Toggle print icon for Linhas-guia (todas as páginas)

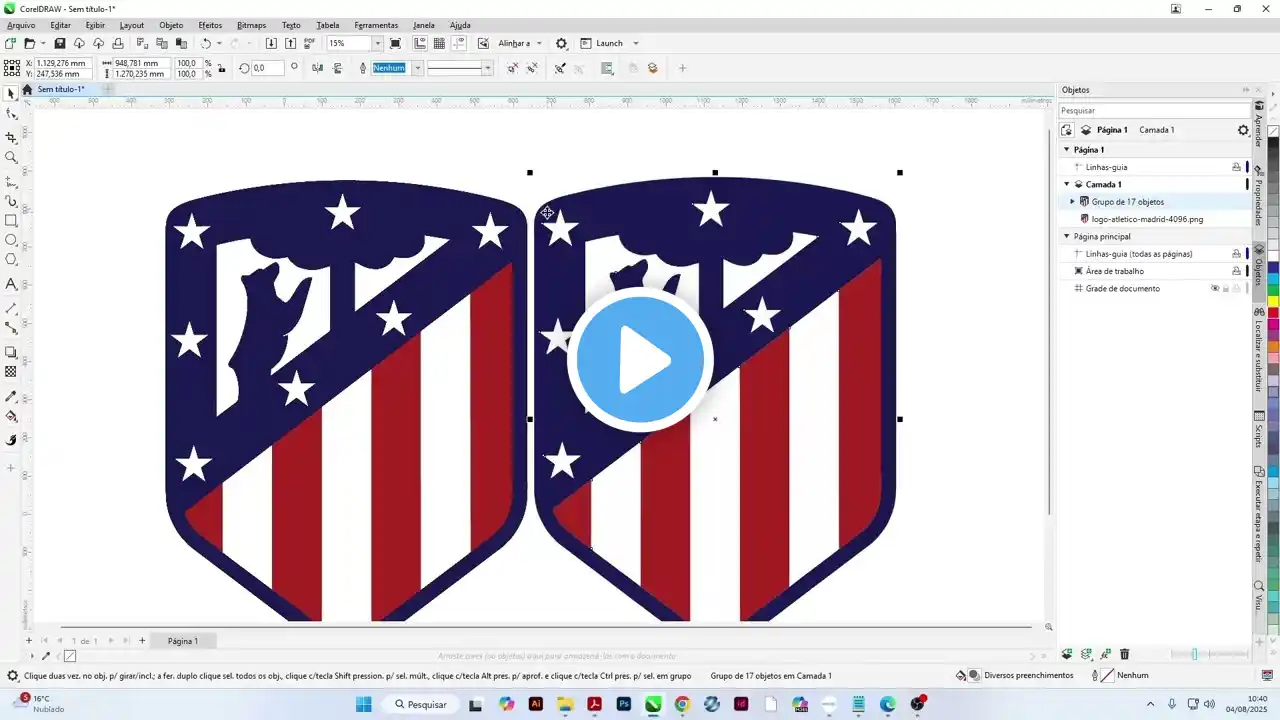coord(1236,254)
